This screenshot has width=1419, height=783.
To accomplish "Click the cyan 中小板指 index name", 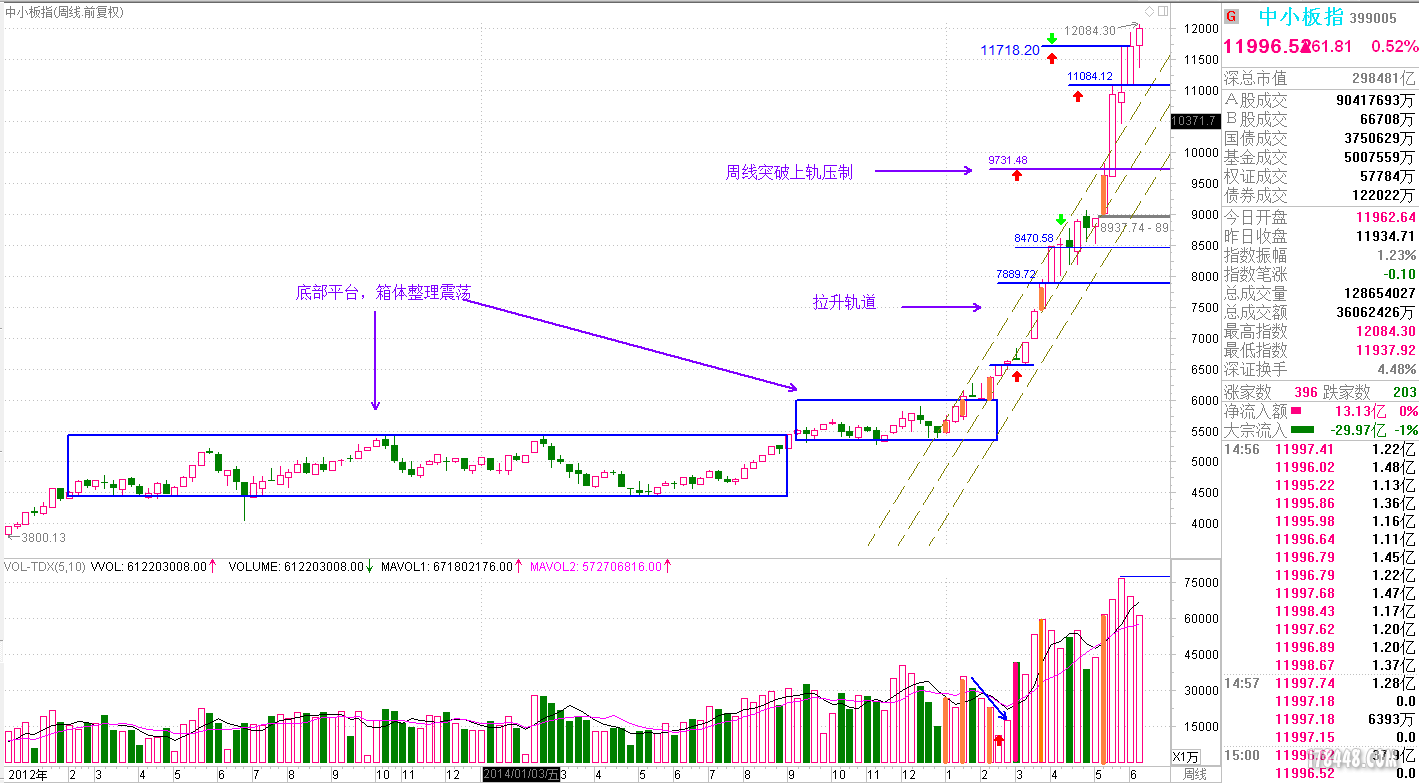I will point(1299,17).
